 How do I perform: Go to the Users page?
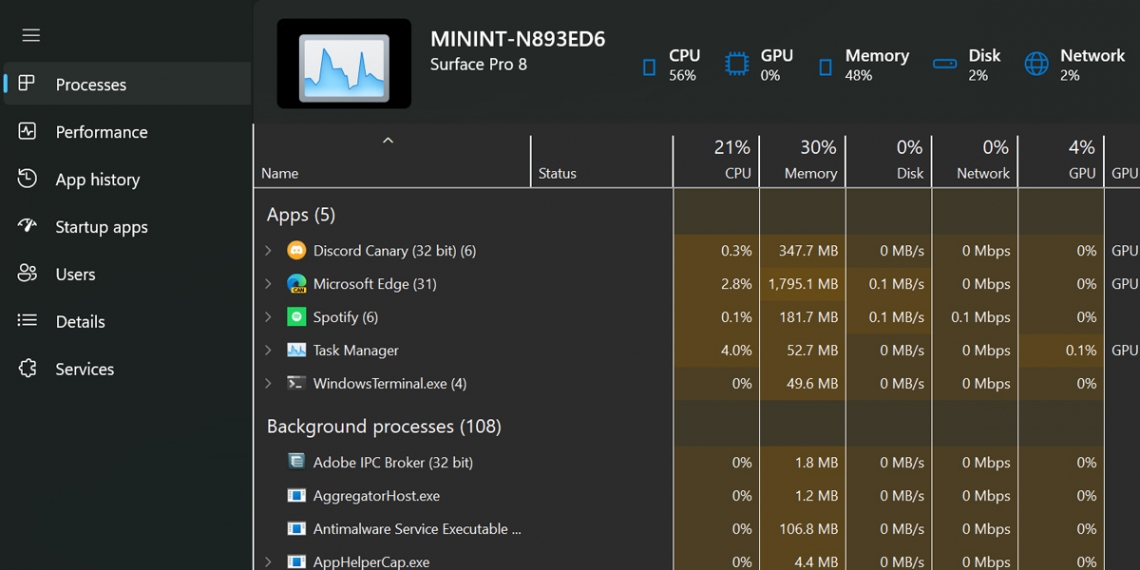(x=128, y=273)
